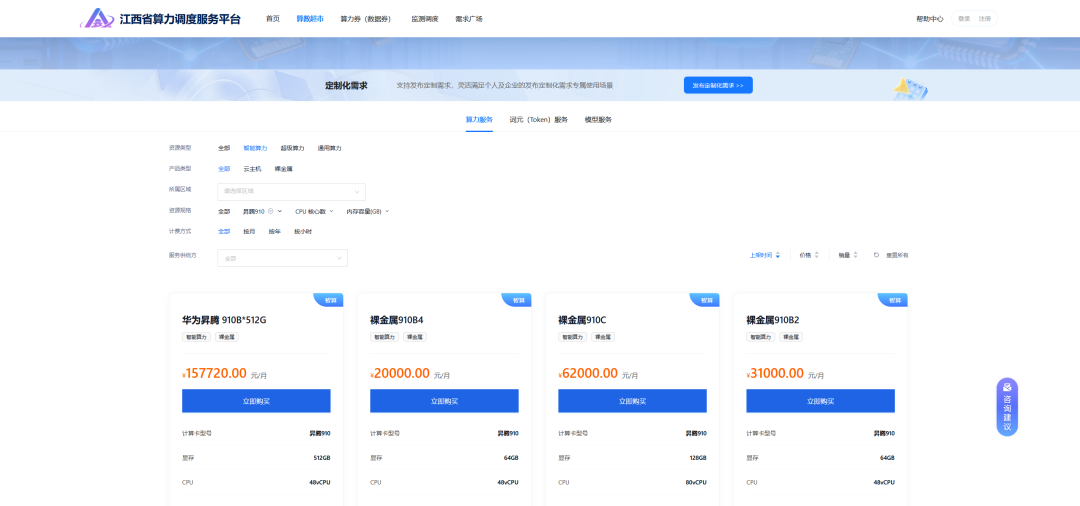Choose 按年 billing method

coord(274,232)
